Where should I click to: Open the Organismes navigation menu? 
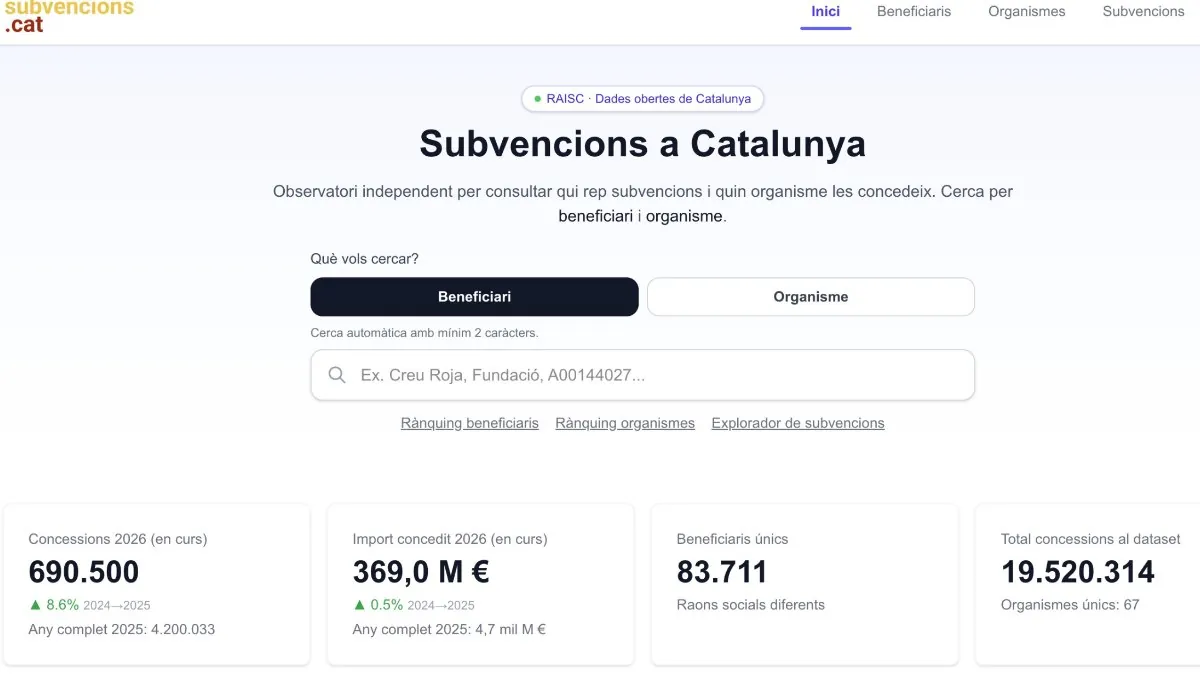pos(1026,12)
